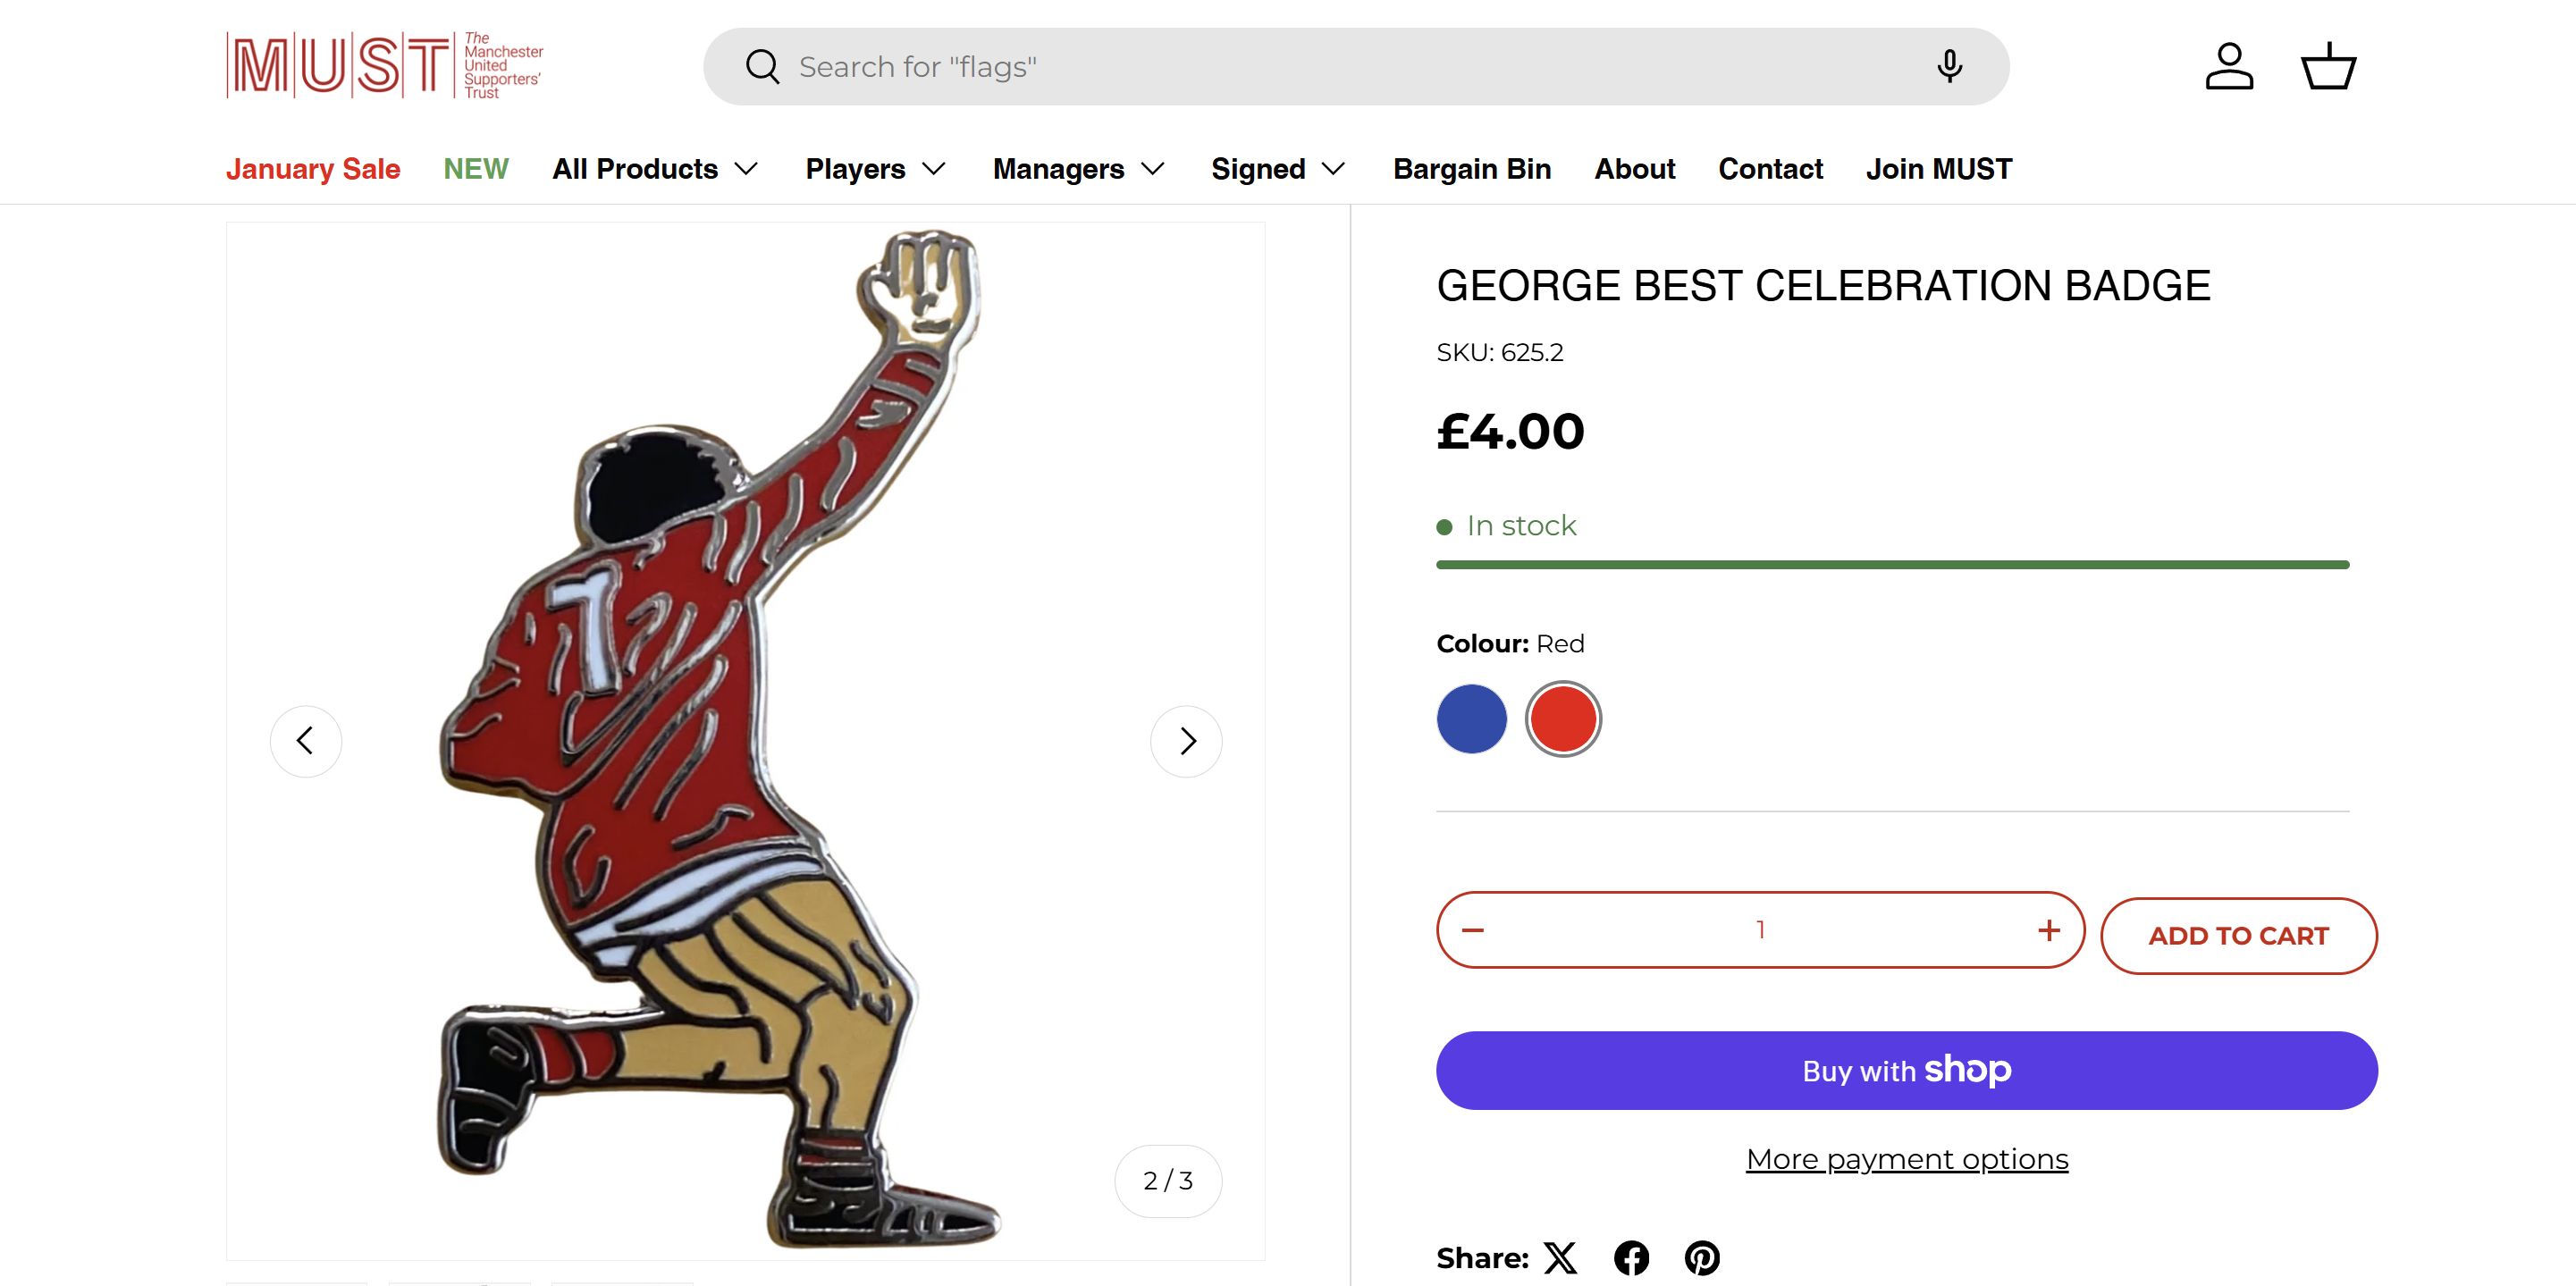Open the Managers dropdown
This screenshot has width=2576, height=1286.
(1078, 169)
